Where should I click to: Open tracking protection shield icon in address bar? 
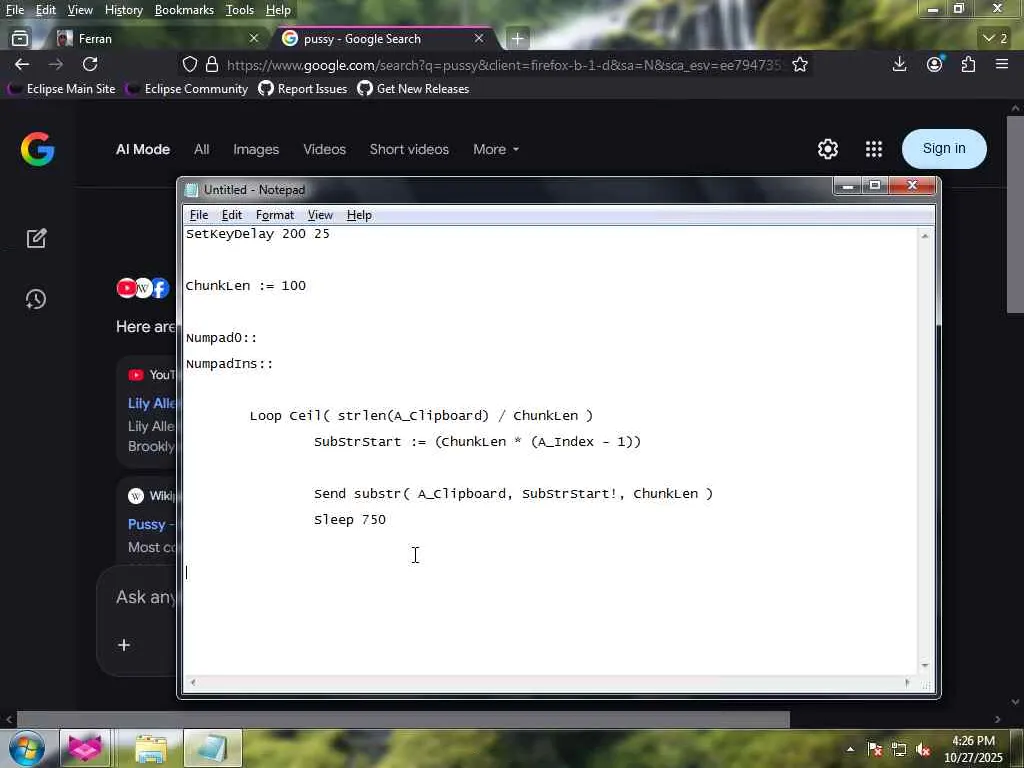click(189, 65)
